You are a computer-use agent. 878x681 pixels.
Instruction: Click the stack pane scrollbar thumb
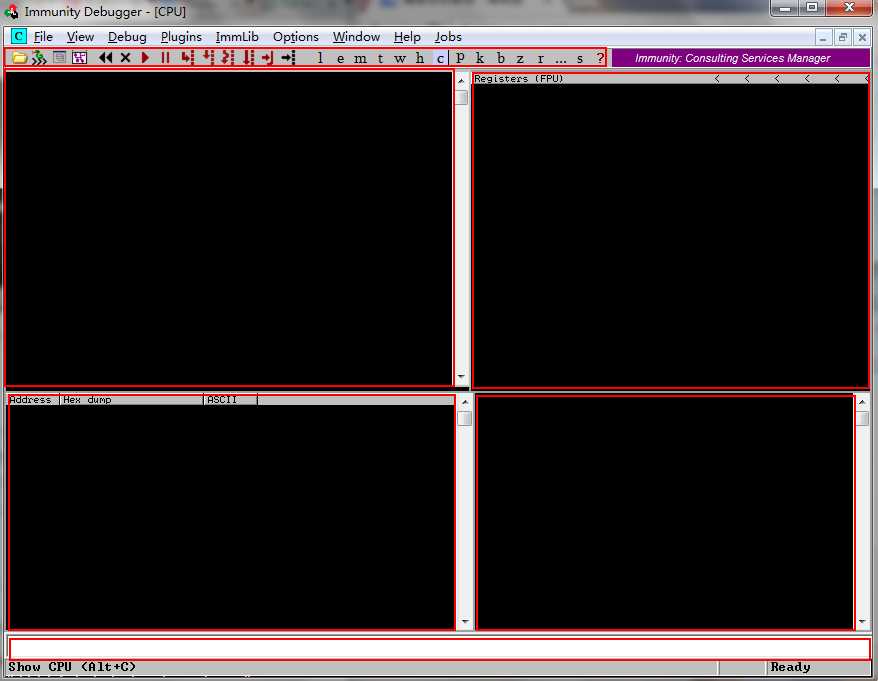[x=862, y=418]
